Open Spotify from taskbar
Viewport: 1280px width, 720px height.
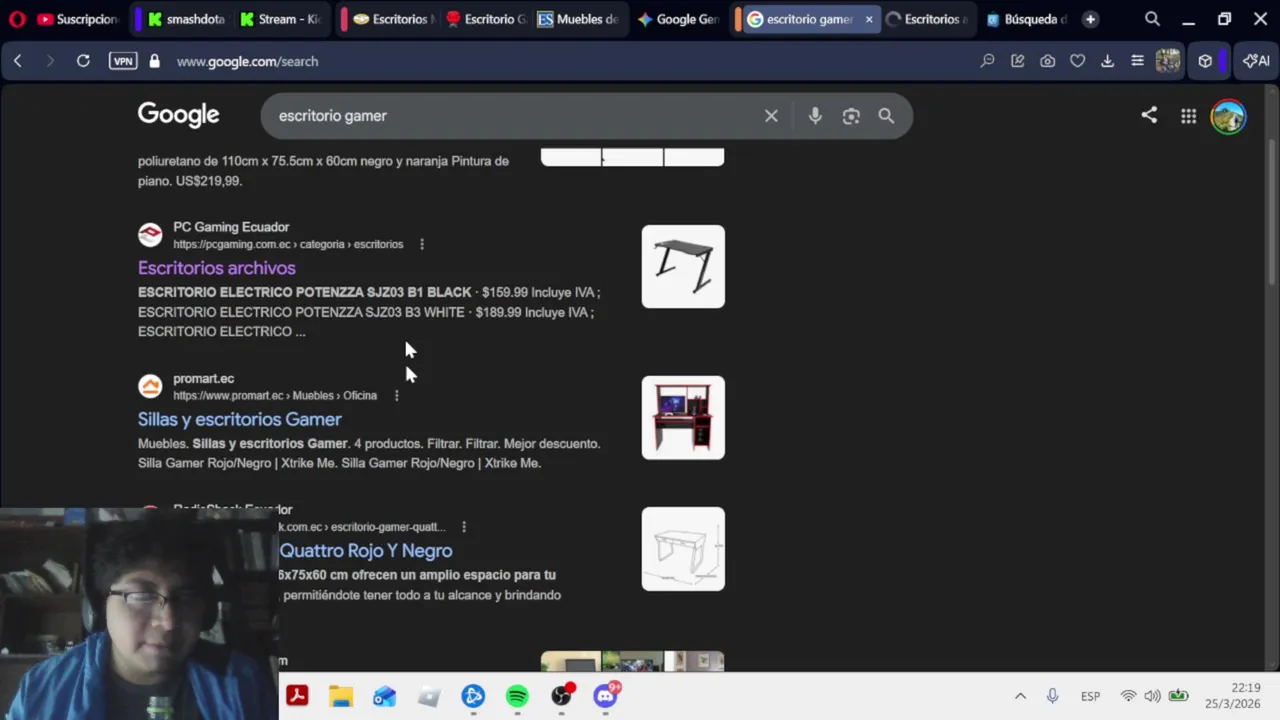point(517,695)
